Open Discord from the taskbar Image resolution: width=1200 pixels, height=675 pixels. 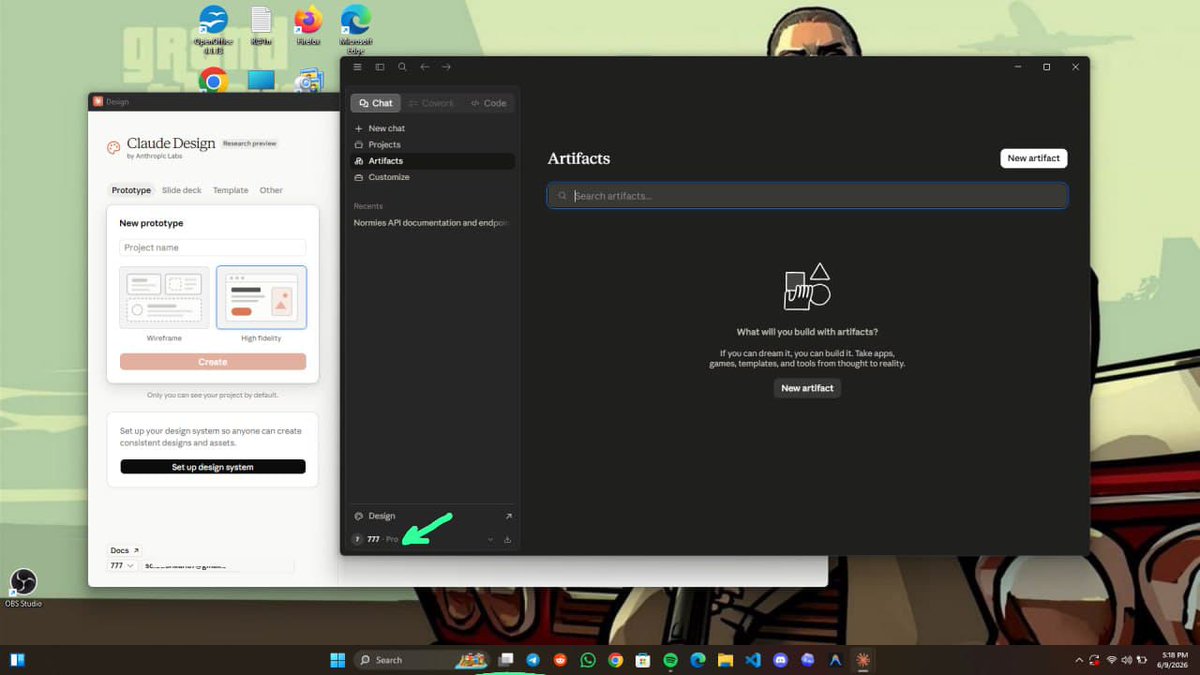tap(781, 660)
